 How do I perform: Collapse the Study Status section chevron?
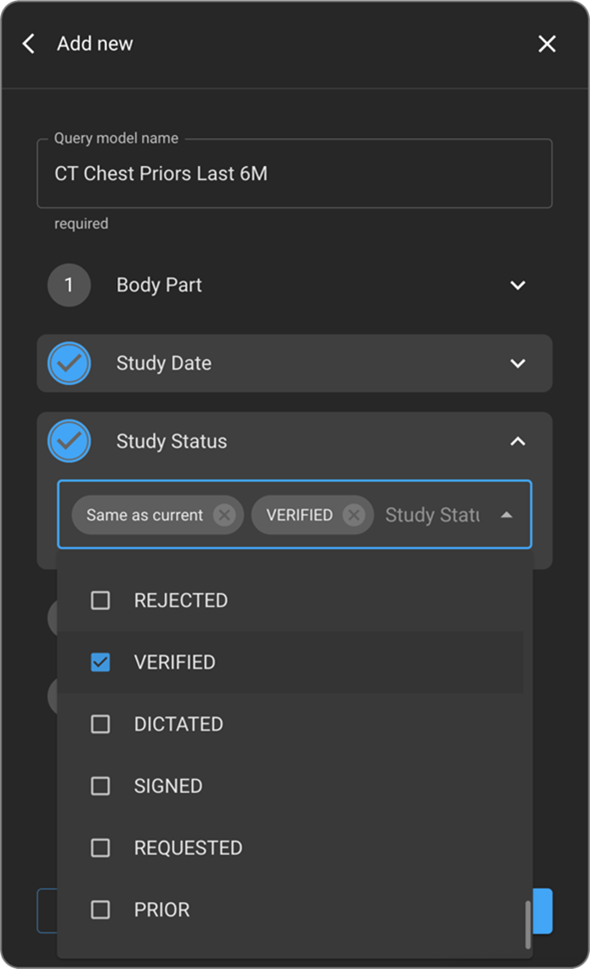tap(518, 441)
